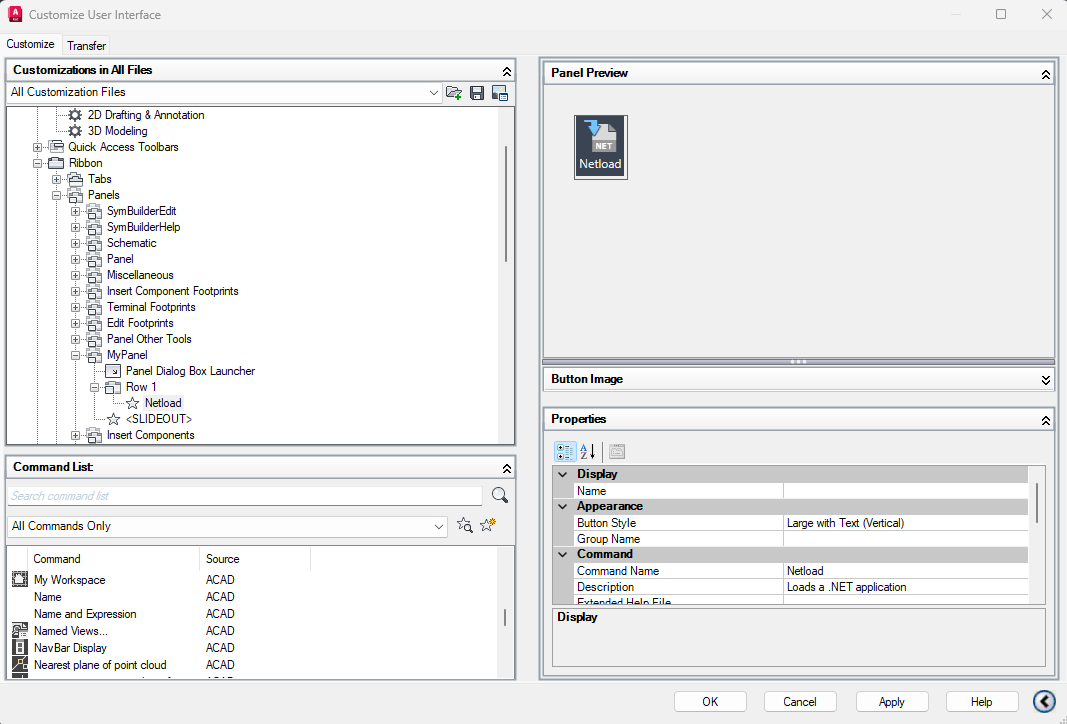The width and height of the screenshot is (1067, 724).
Task: Switch to the Transfer tab
Action: pyautogui.click(x=86, y=45)
